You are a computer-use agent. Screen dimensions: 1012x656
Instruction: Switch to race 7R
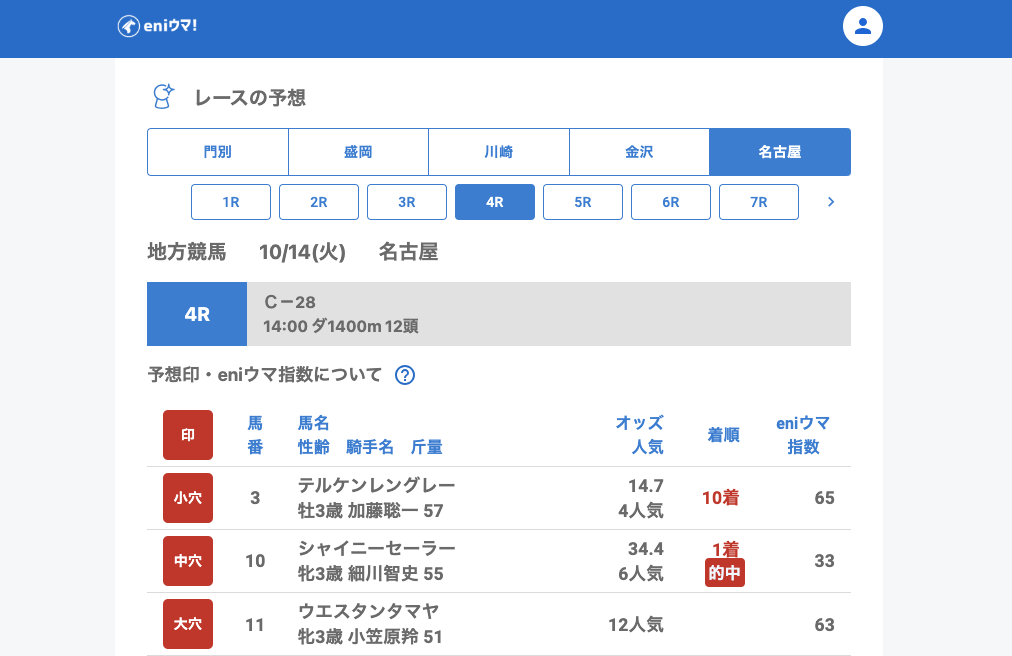pos(759,202)
